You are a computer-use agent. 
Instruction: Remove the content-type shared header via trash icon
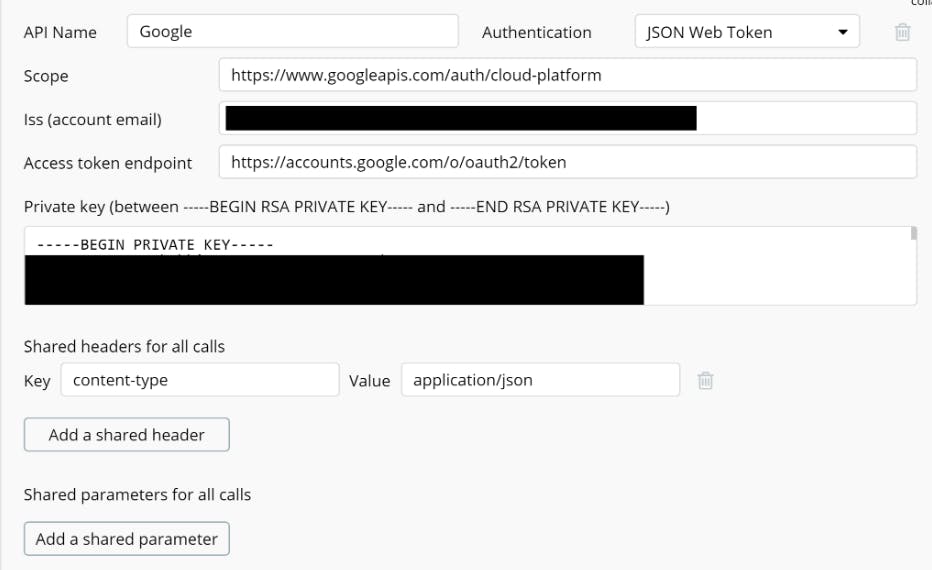tap(705, 380)
